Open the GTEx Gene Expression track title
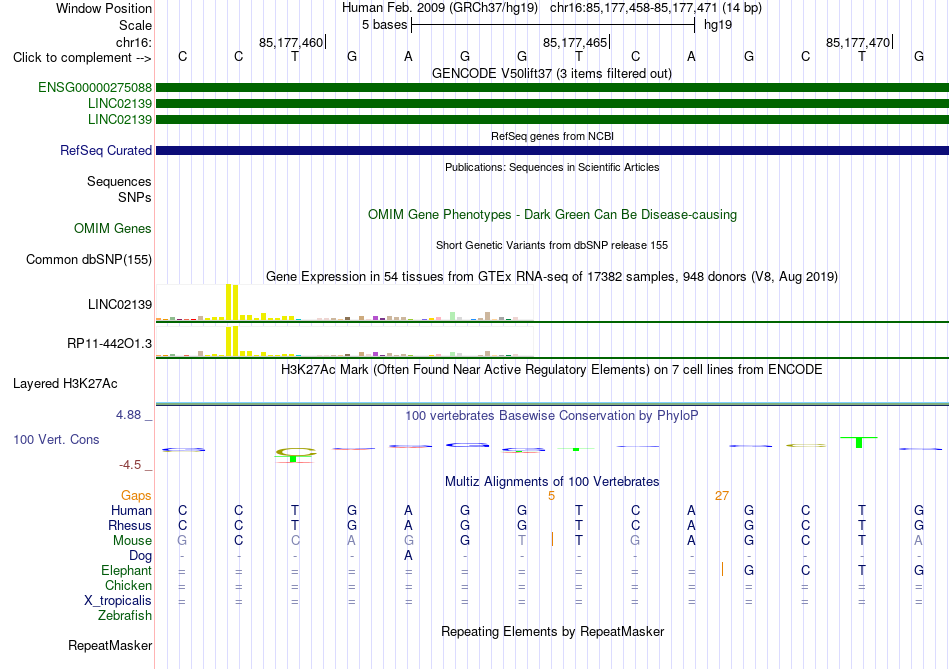This screenshot has width=950, height=669. [x=552, y=276]
